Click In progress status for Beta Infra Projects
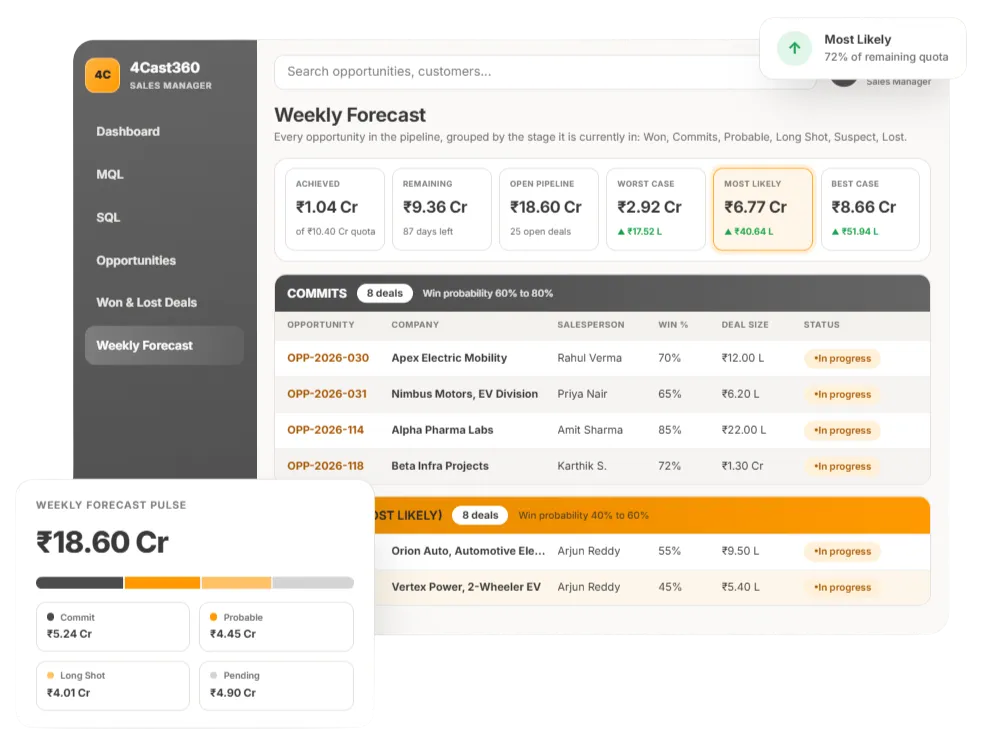Screen dimensions: 996x741 click(842, 467)
